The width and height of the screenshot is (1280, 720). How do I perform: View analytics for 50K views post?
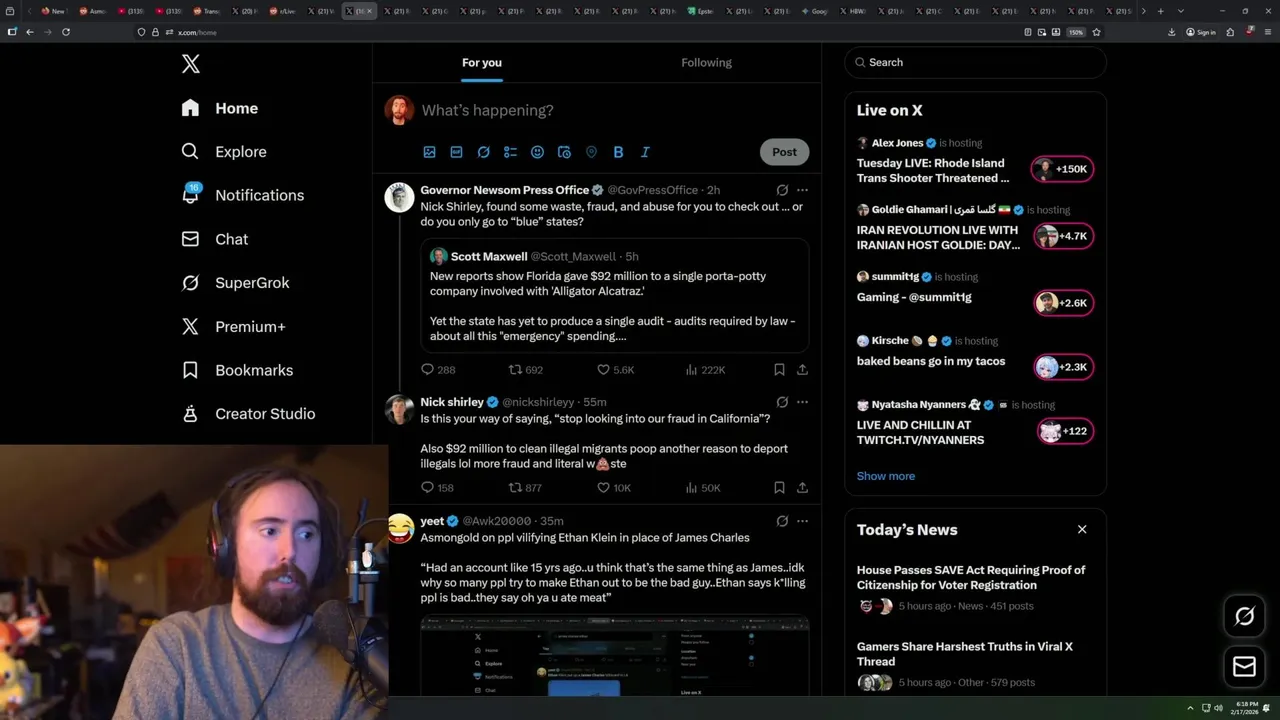[703, 488]
